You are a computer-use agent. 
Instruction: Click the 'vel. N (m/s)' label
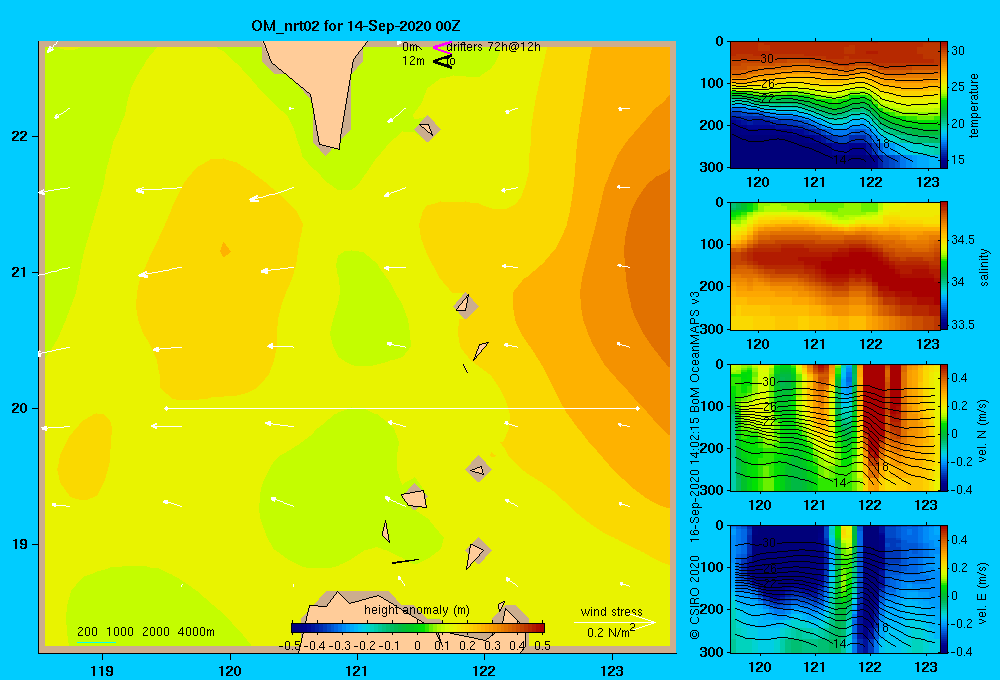pos(982,431)
